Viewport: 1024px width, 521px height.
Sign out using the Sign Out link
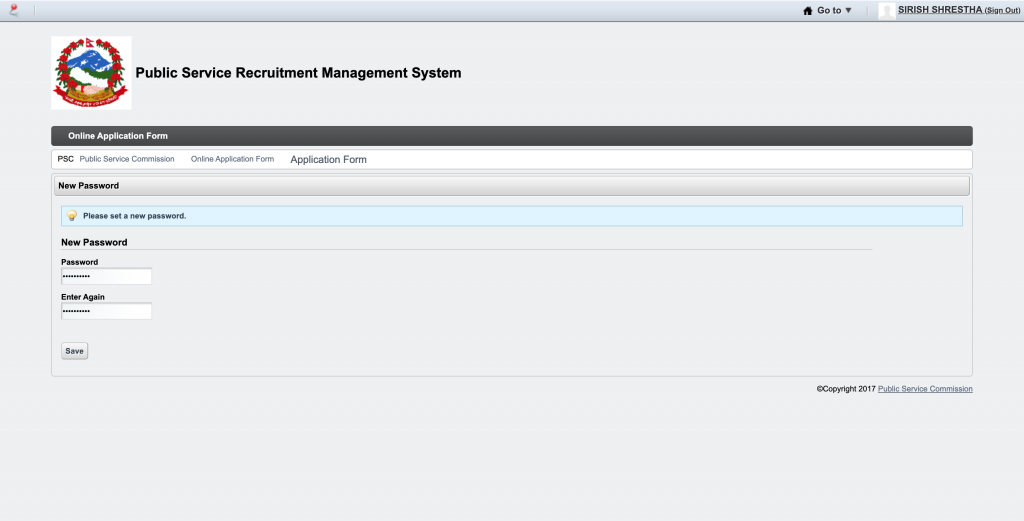pos(1002,11)
